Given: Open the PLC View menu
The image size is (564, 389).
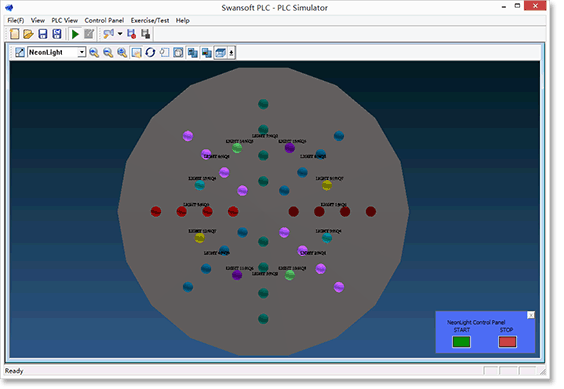Looking at the screenshot, I should (64, 21).
